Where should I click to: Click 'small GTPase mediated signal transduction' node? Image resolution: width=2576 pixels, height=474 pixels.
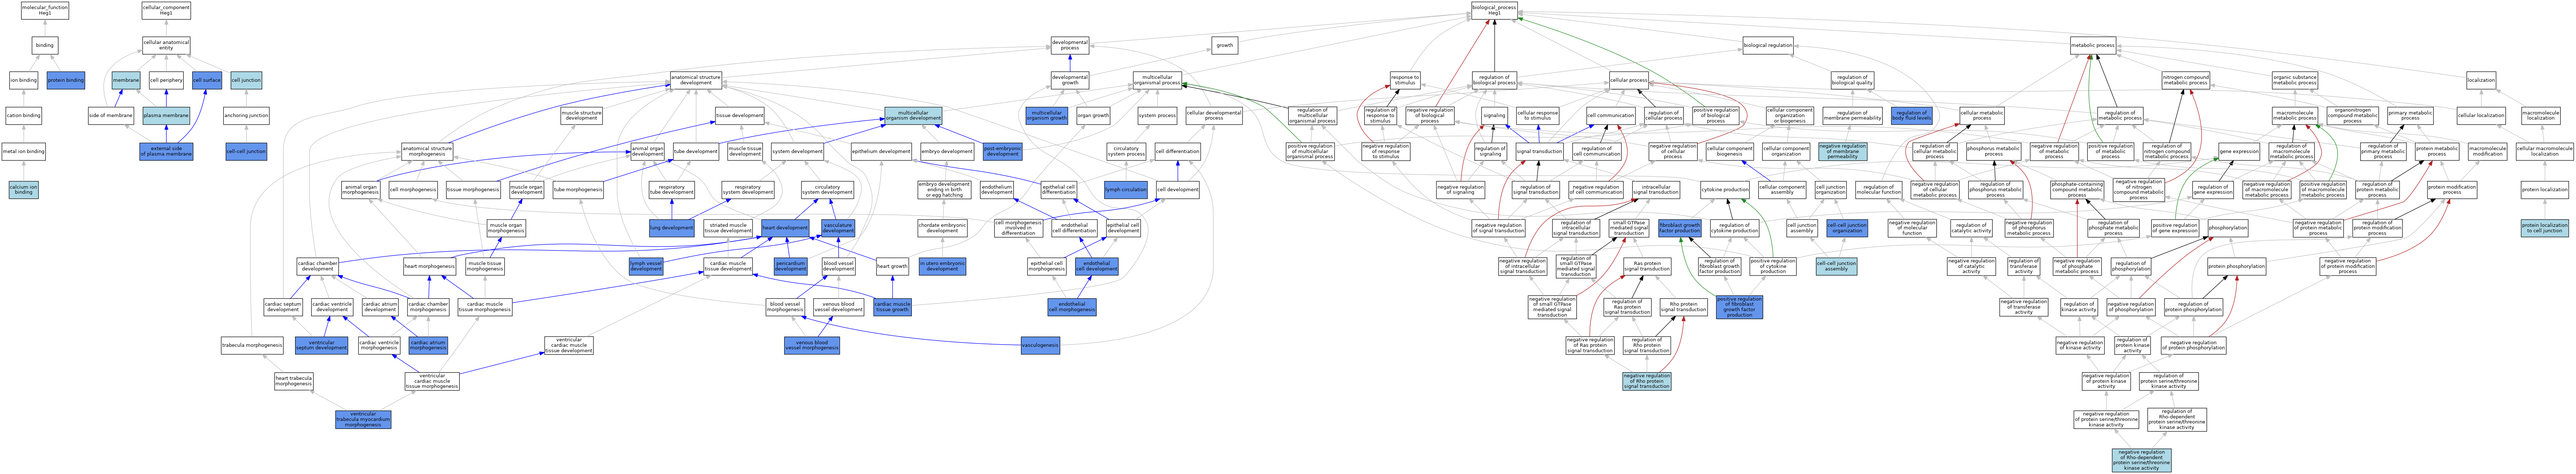[x=1629, y=228]
